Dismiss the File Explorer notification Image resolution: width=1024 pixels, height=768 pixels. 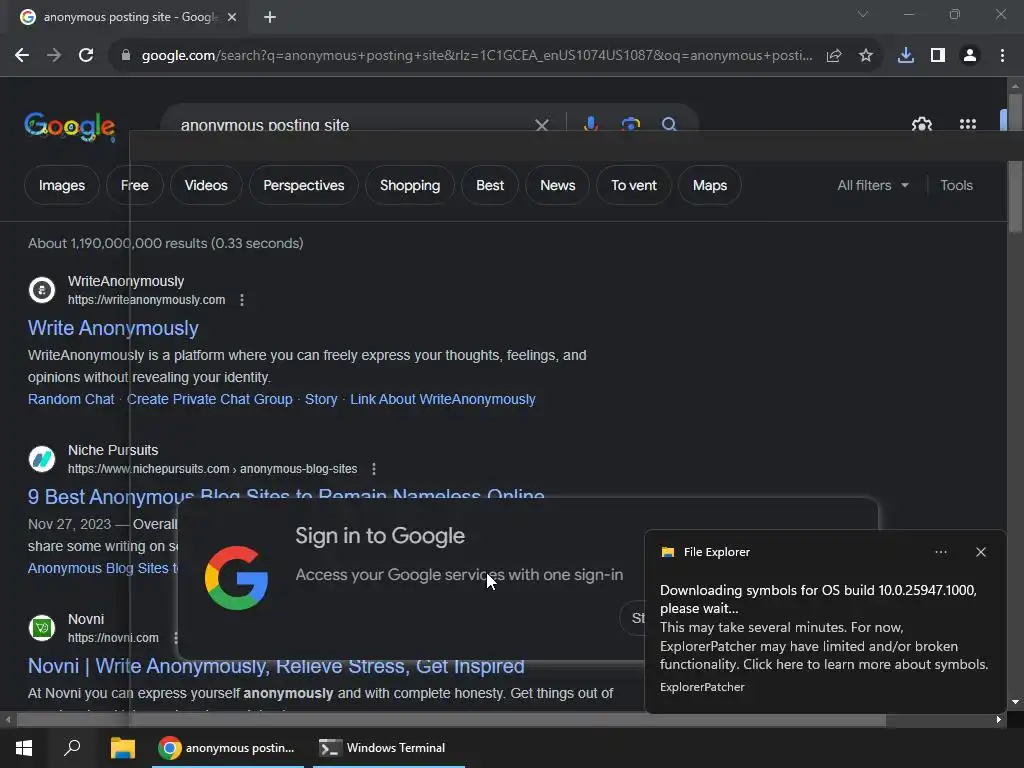pyautogui.click(x=980, y=552)
